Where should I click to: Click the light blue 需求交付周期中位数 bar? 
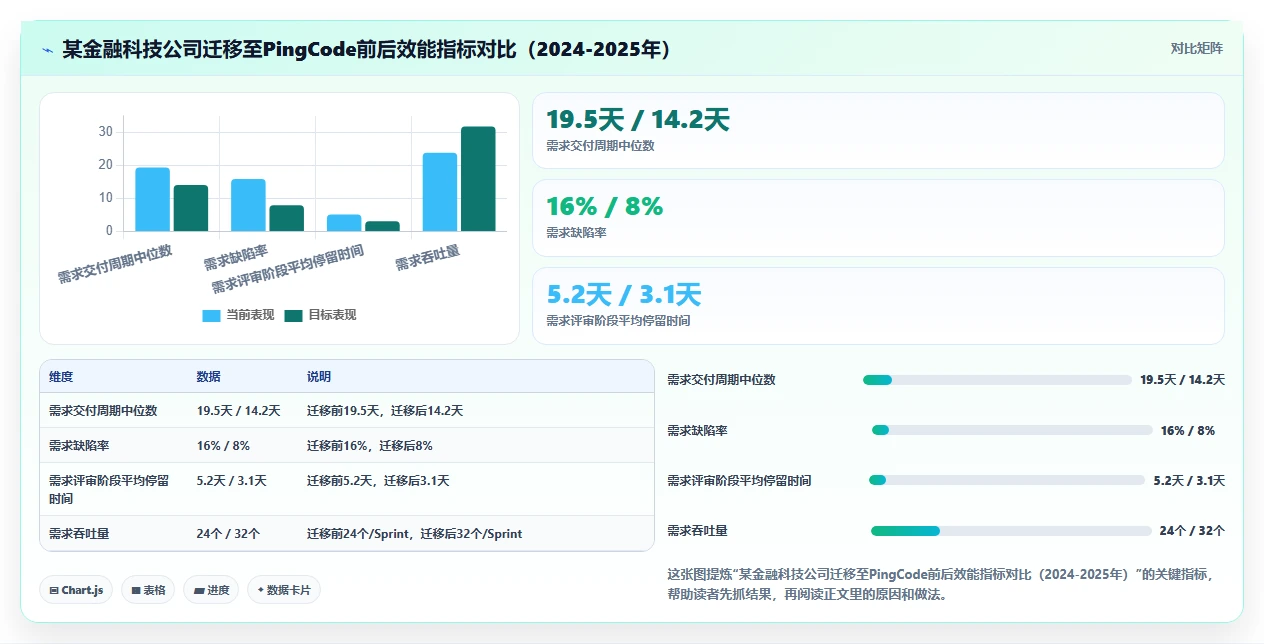click(152, 199)
